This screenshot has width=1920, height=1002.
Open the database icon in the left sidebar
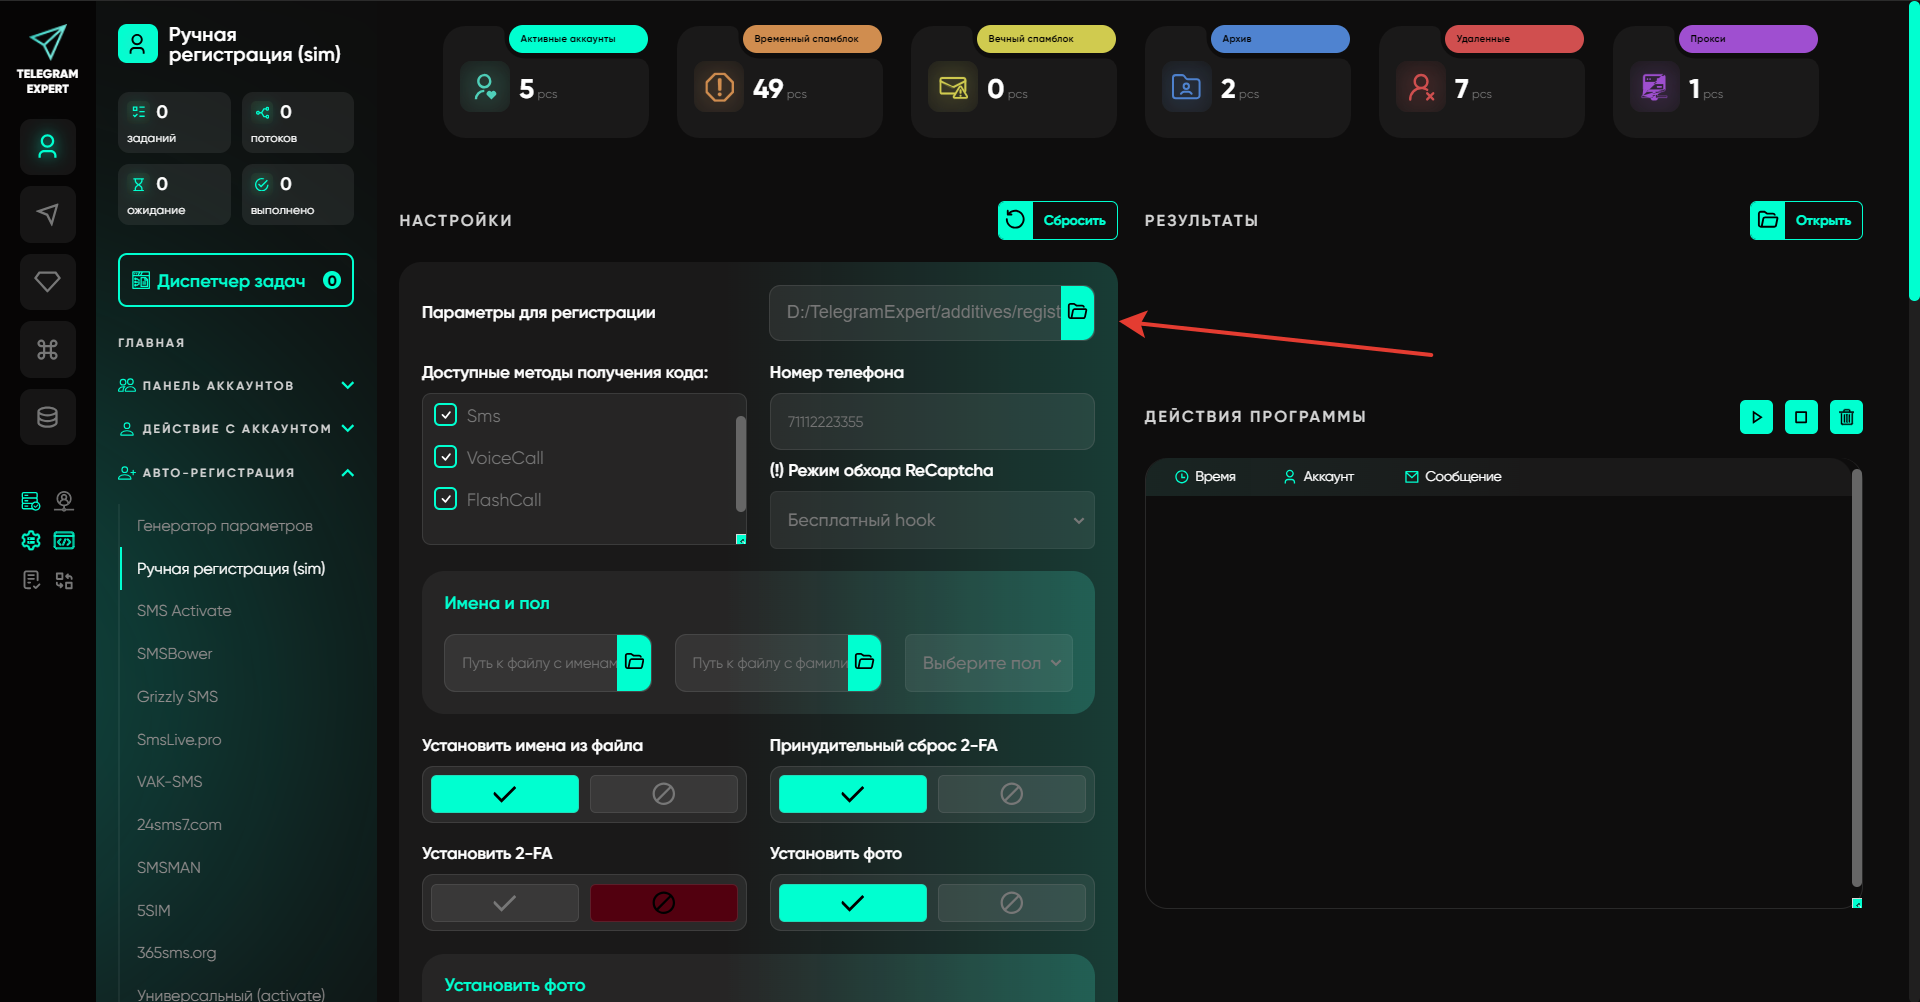pyautogui.click(x=47, y=417)
